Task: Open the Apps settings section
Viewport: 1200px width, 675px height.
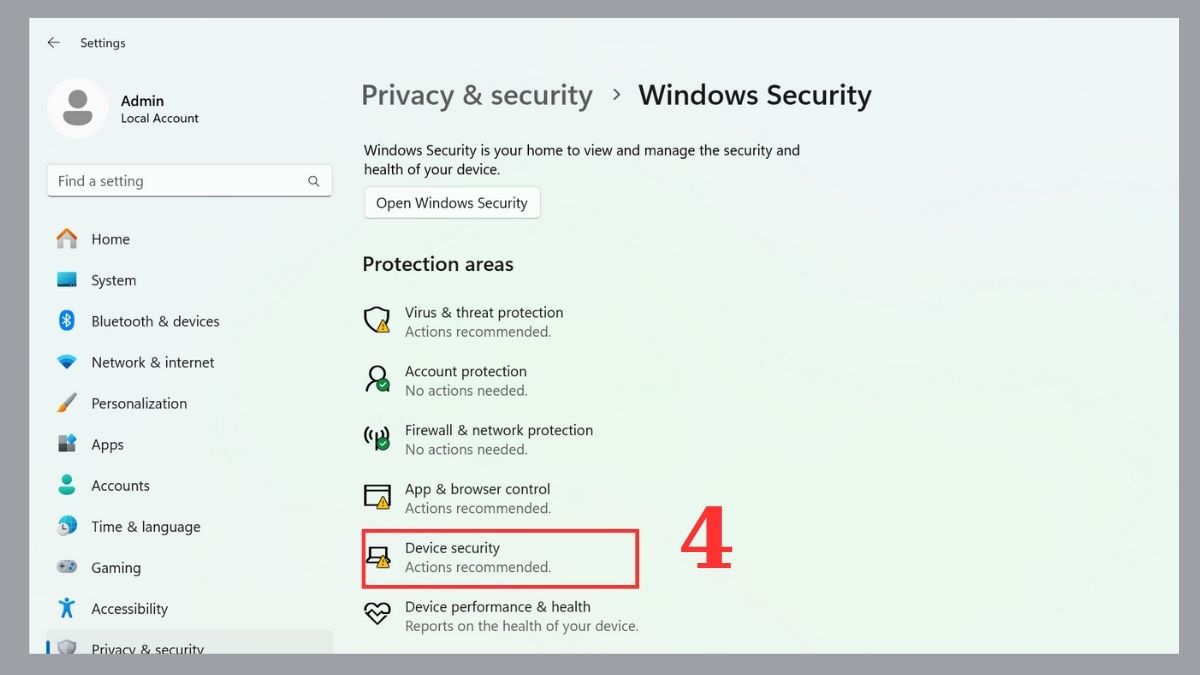Action: [107, 445]
